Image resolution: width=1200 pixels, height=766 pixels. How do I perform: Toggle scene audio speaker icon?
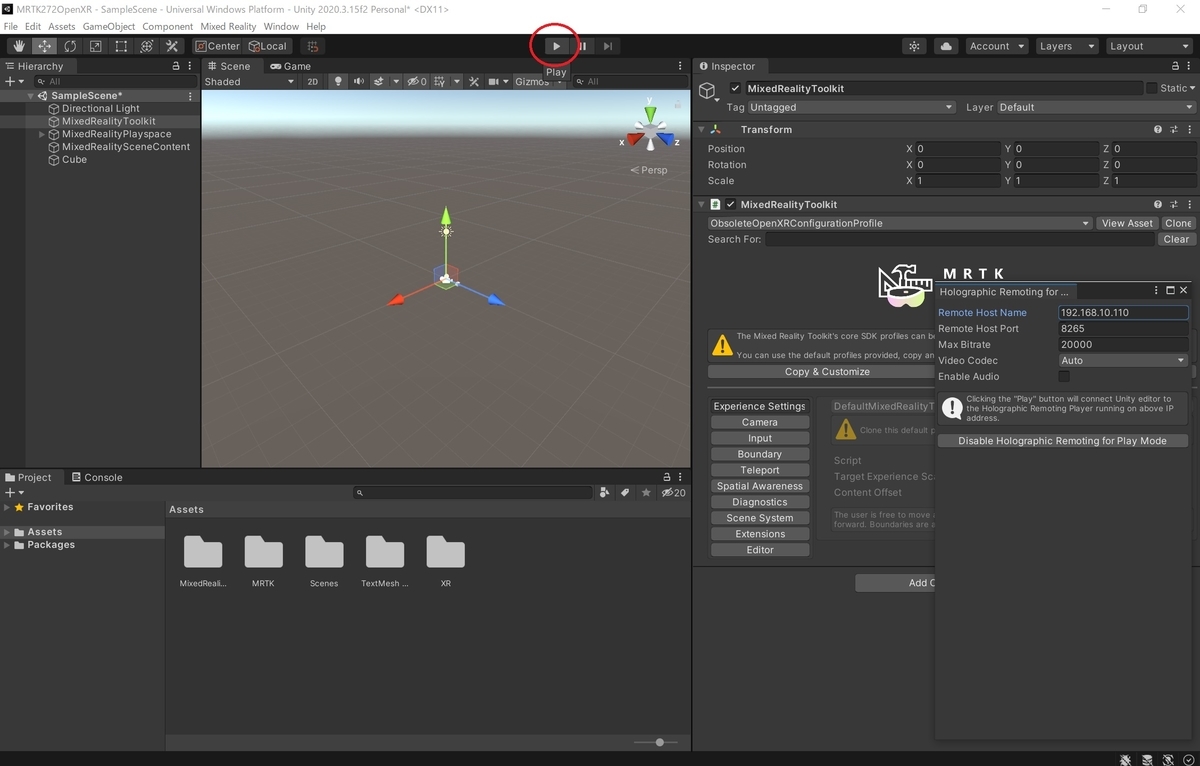pyautogui.click(x=359, y=82)
